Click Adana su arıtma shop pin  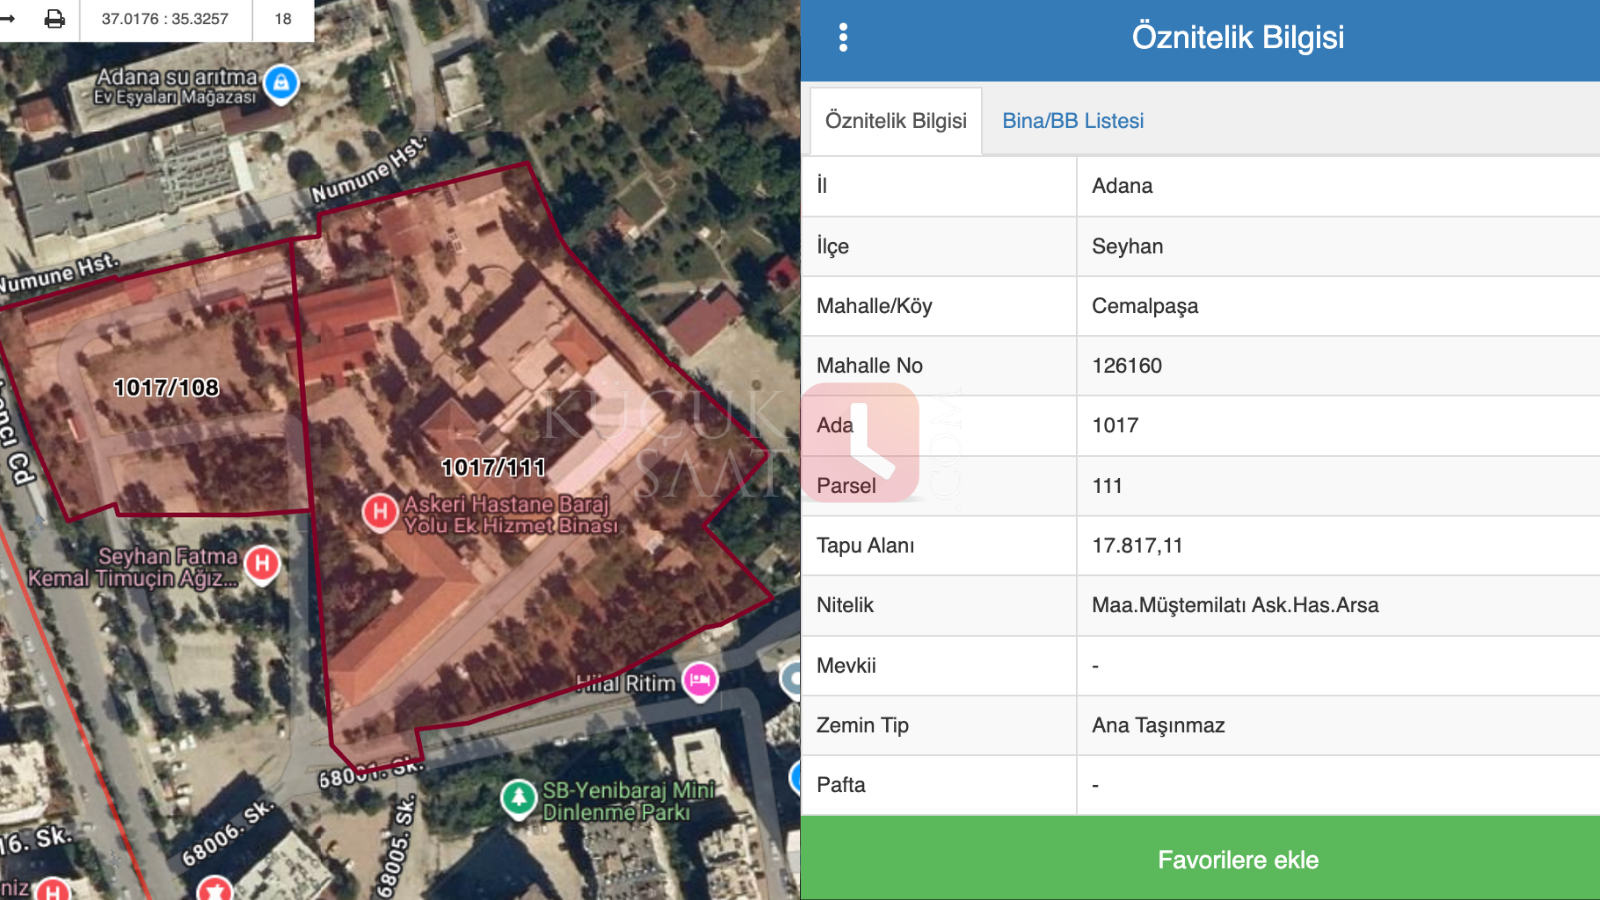point(282,83)
